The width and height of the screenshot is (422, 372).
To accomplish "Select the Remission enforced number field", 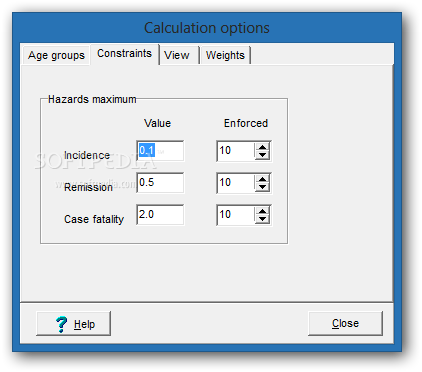I will click(236, 183).
